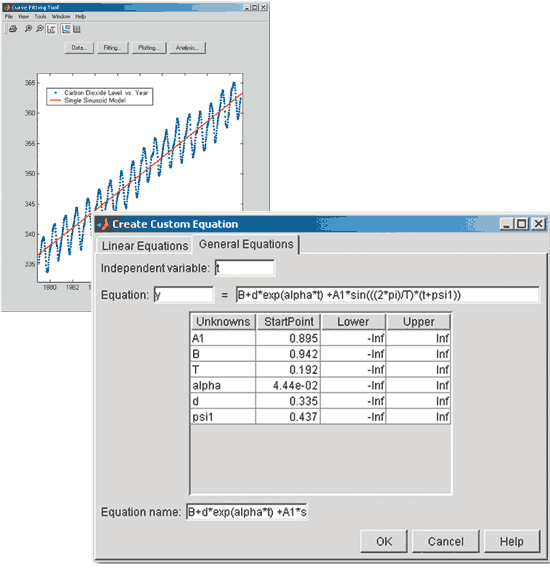This screenshot has width=550, height=571.
Task: Click the Plotting... button
Action: coord(149,48)
